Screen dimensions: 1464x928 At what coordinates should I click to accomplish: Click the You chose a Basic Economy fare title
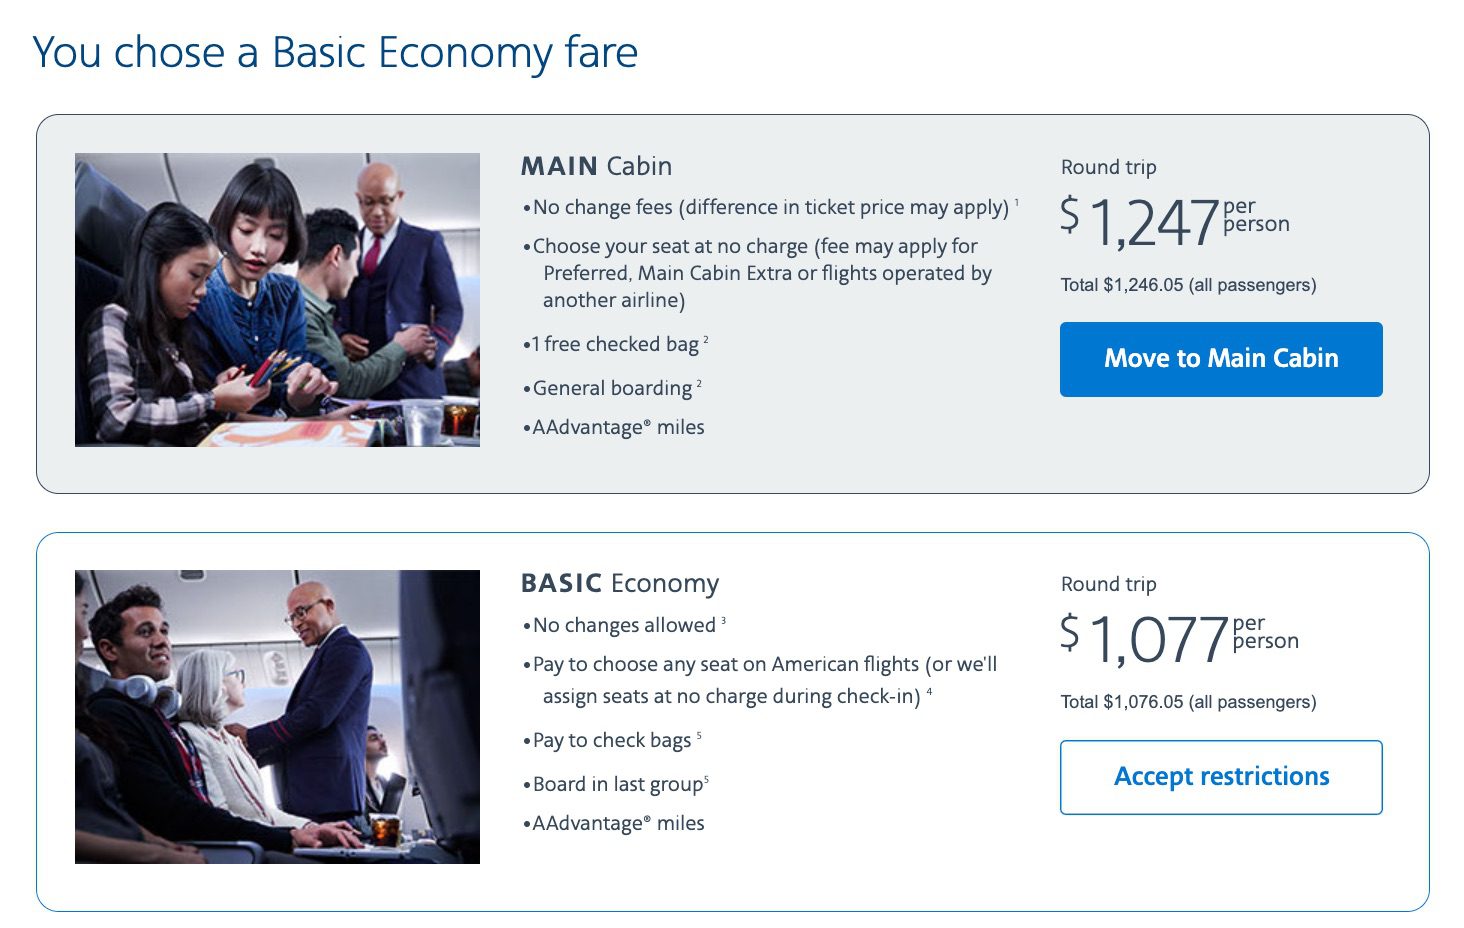tap(335, 52)
